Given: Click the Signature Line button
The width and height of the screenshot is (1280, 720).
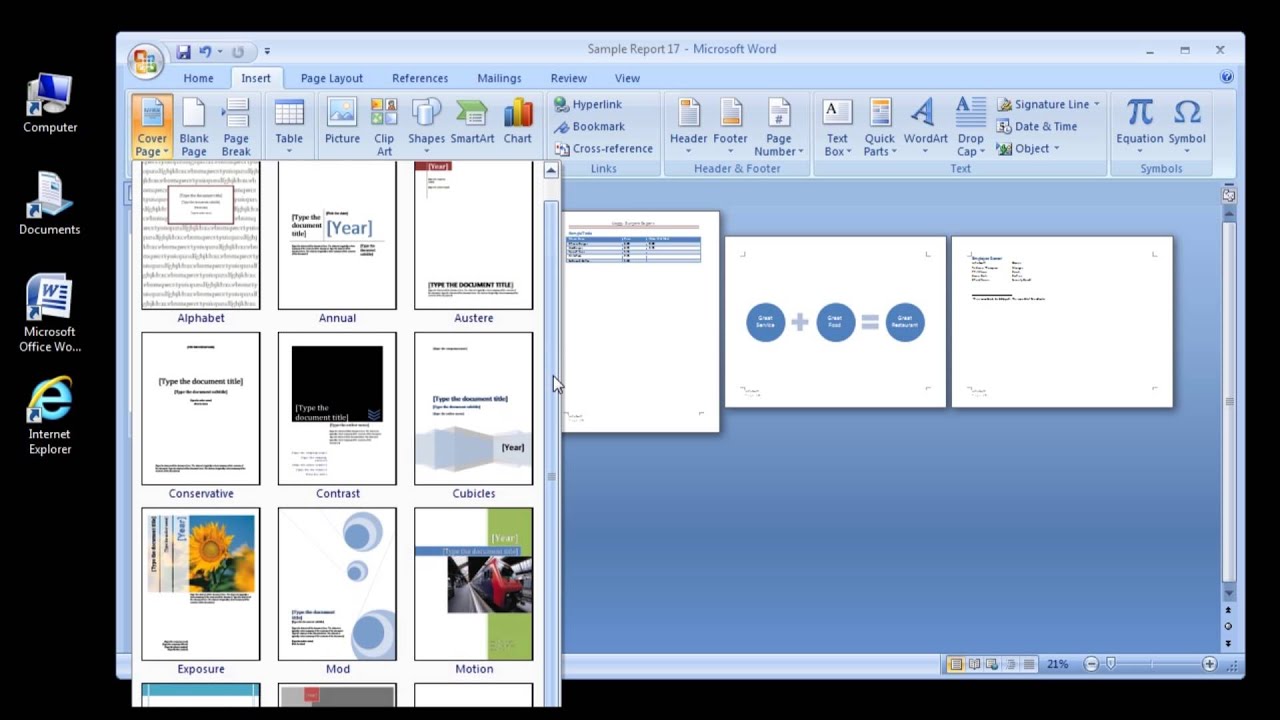Looking at the screenshot, I should [1048, 104].
